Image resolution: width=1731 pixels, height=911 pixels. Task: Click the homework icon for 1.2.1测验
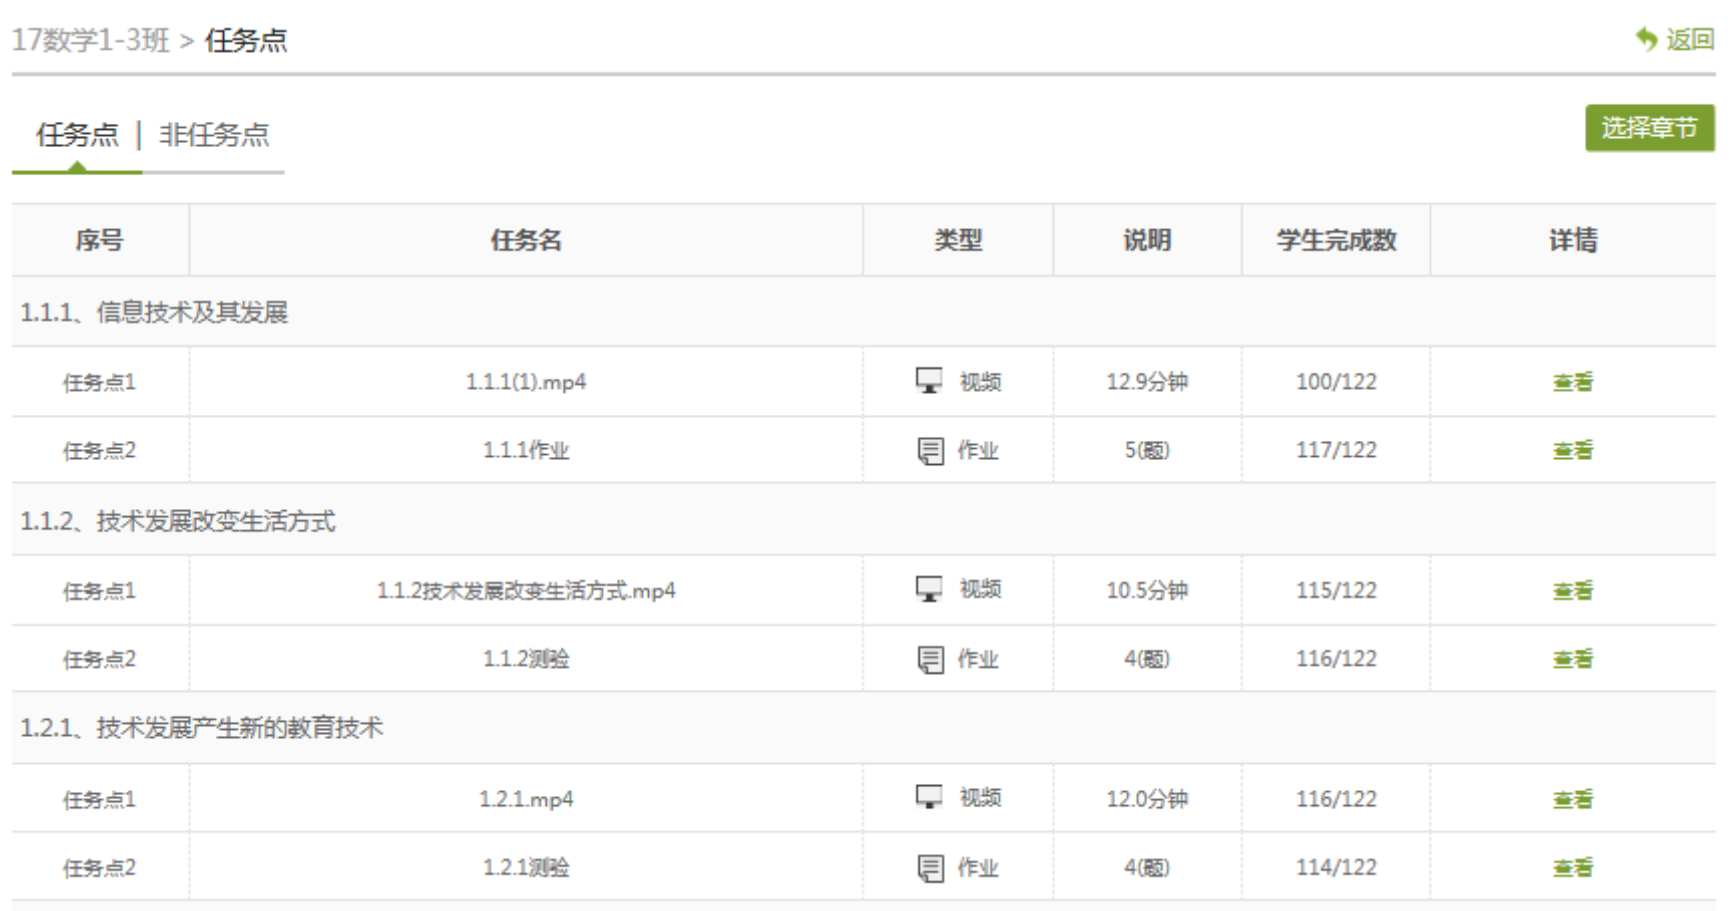point(930,868)
